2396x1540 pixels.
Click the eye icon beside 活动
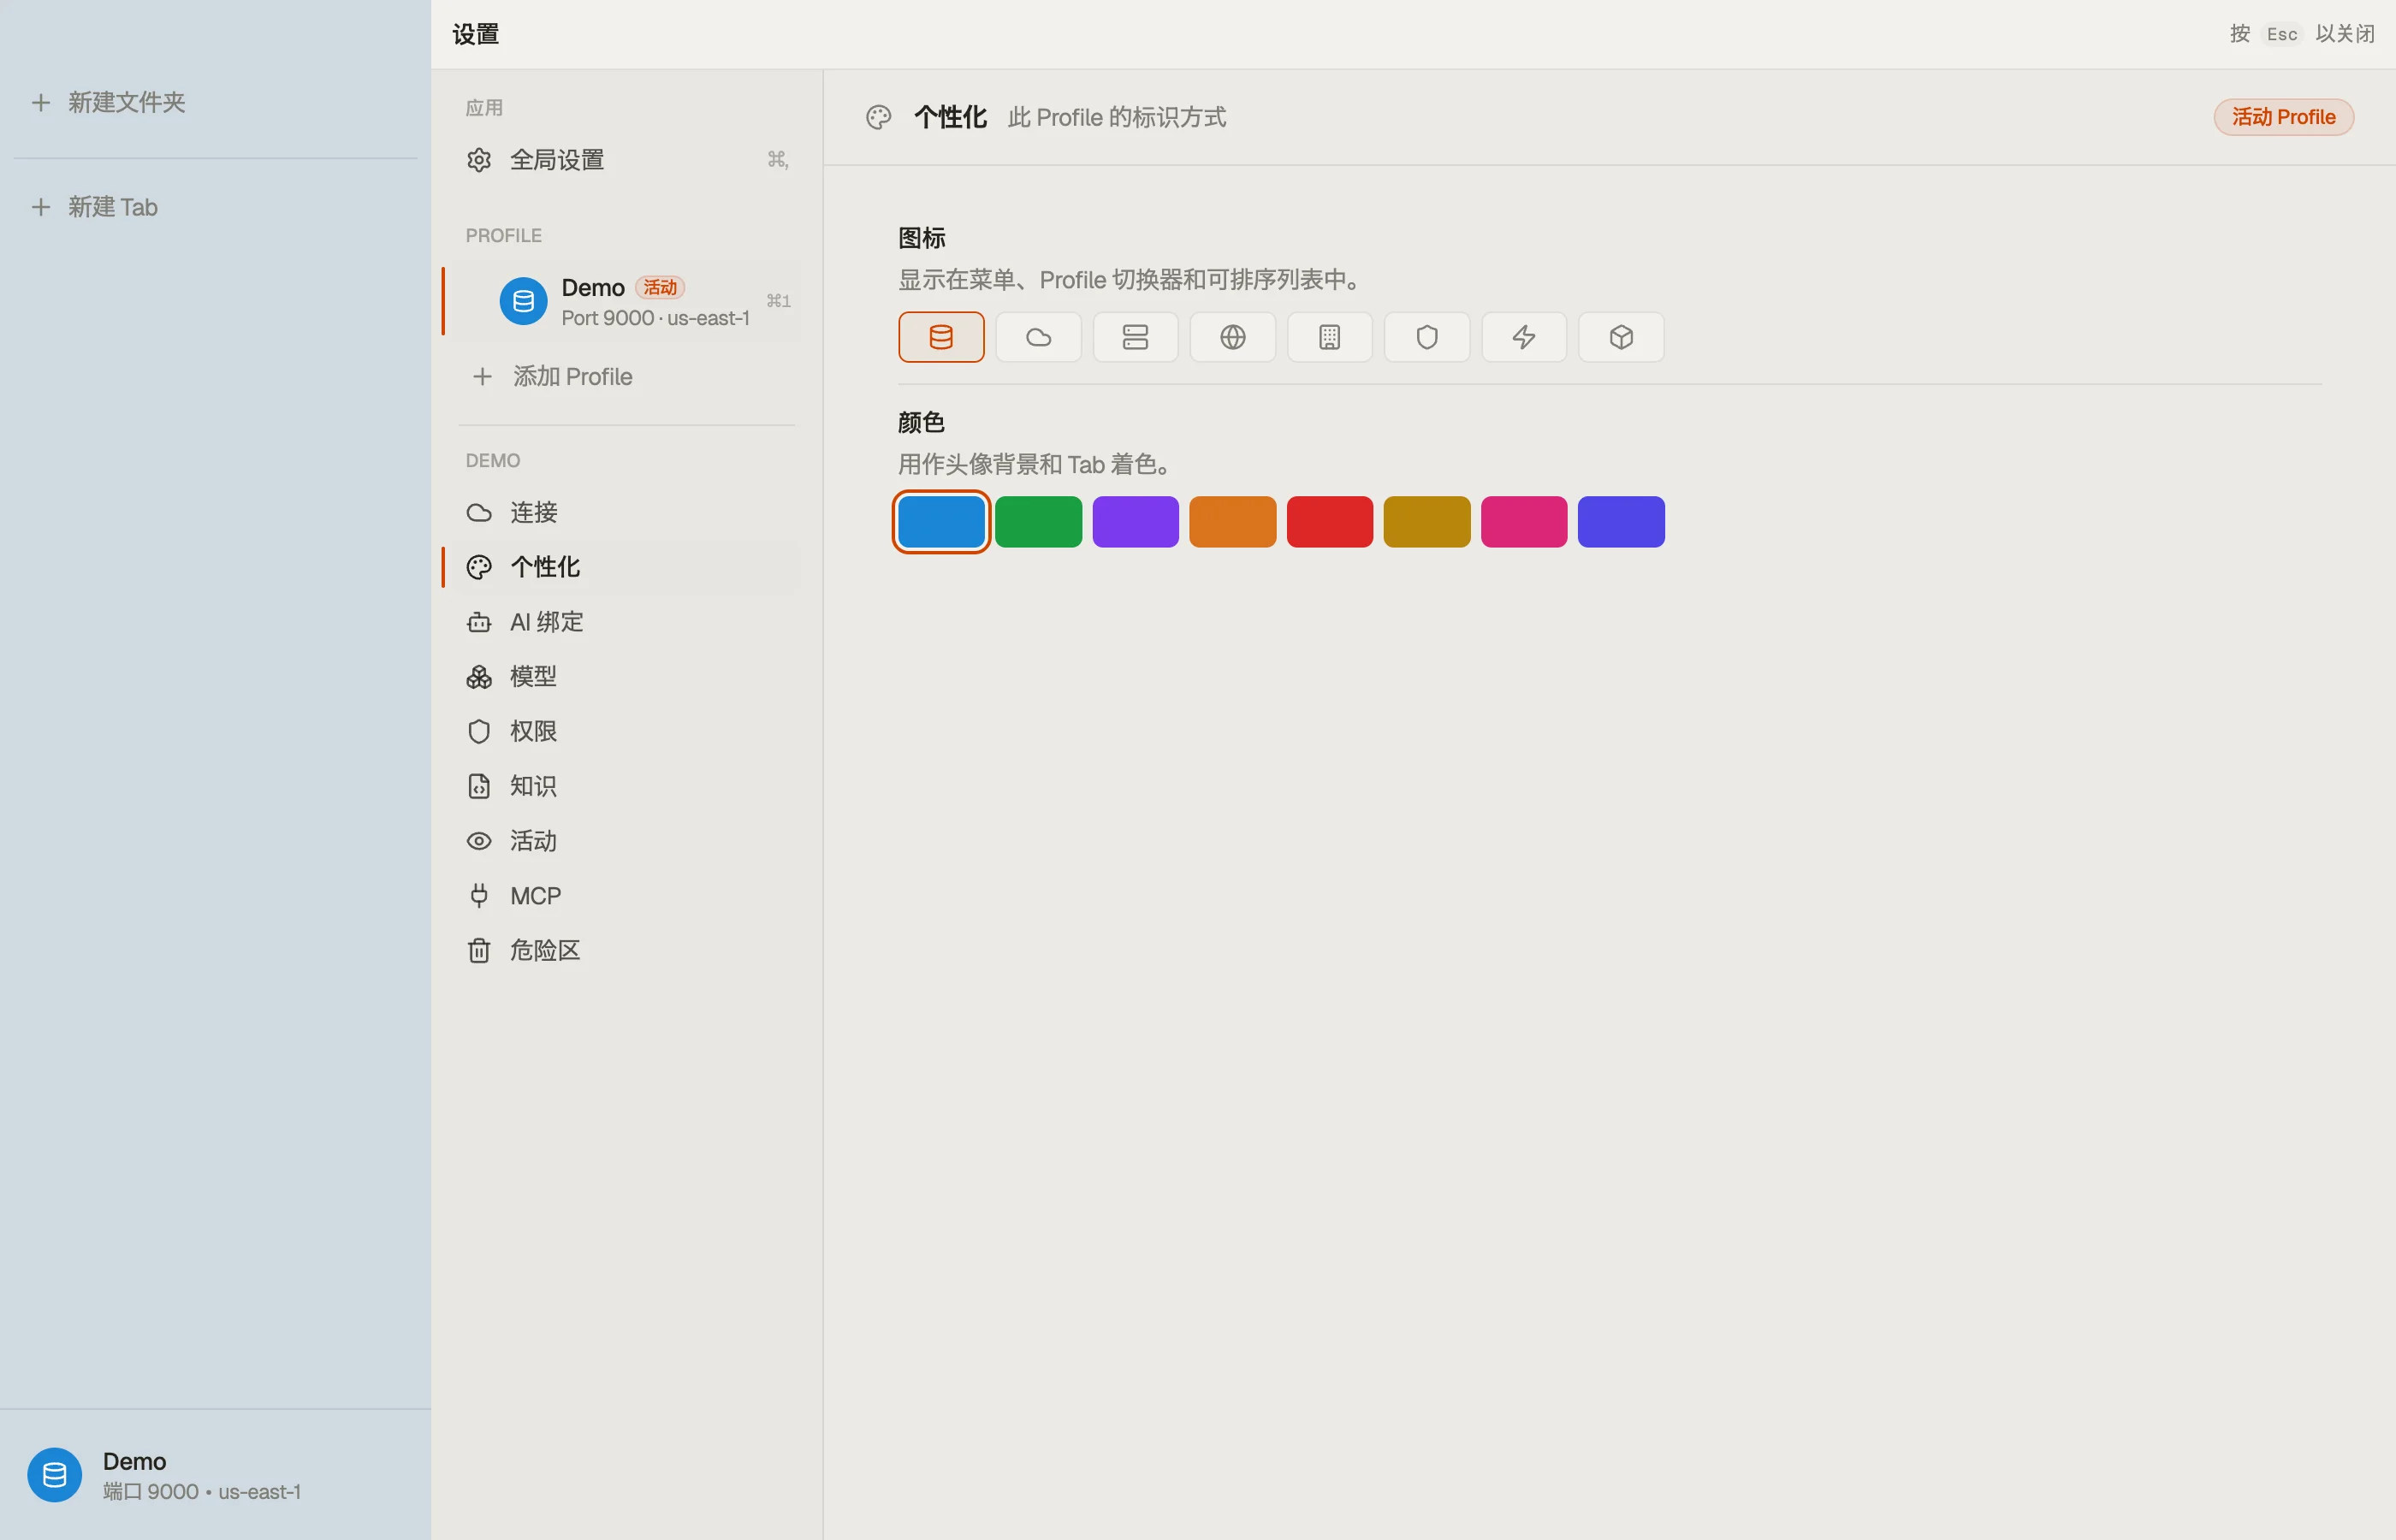(x=479, y=841)
